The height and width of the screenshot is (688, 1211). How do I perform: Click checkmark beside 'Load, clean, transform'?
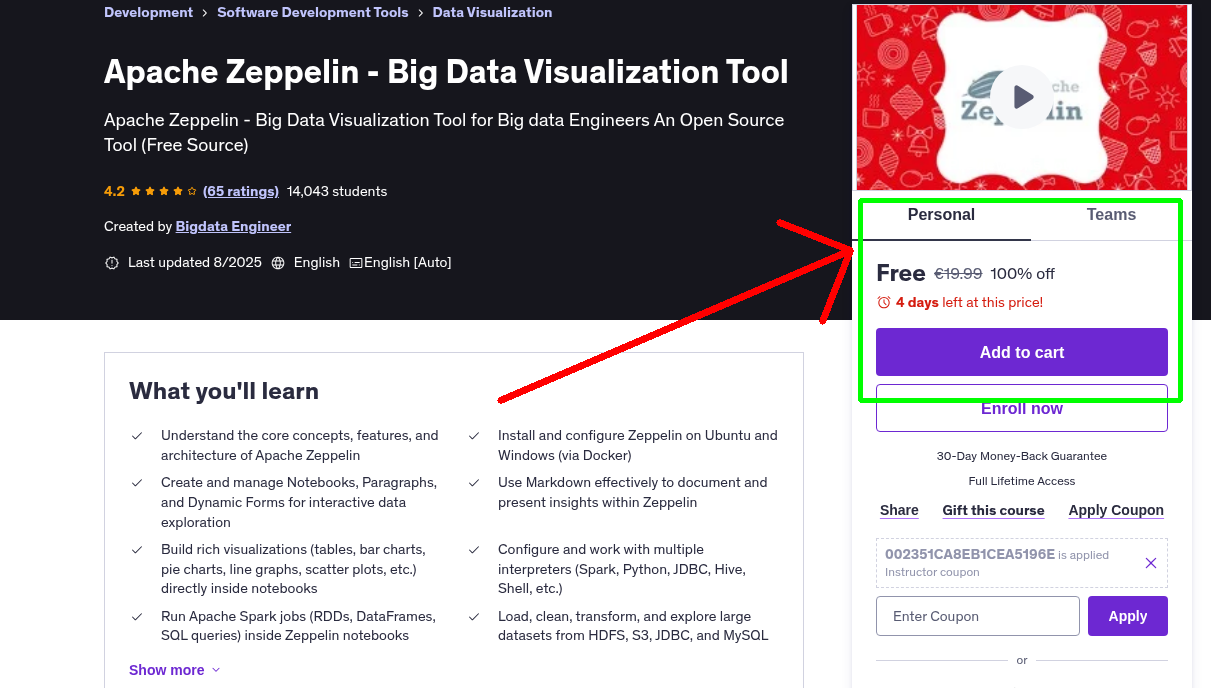click(x=473, y=617)
